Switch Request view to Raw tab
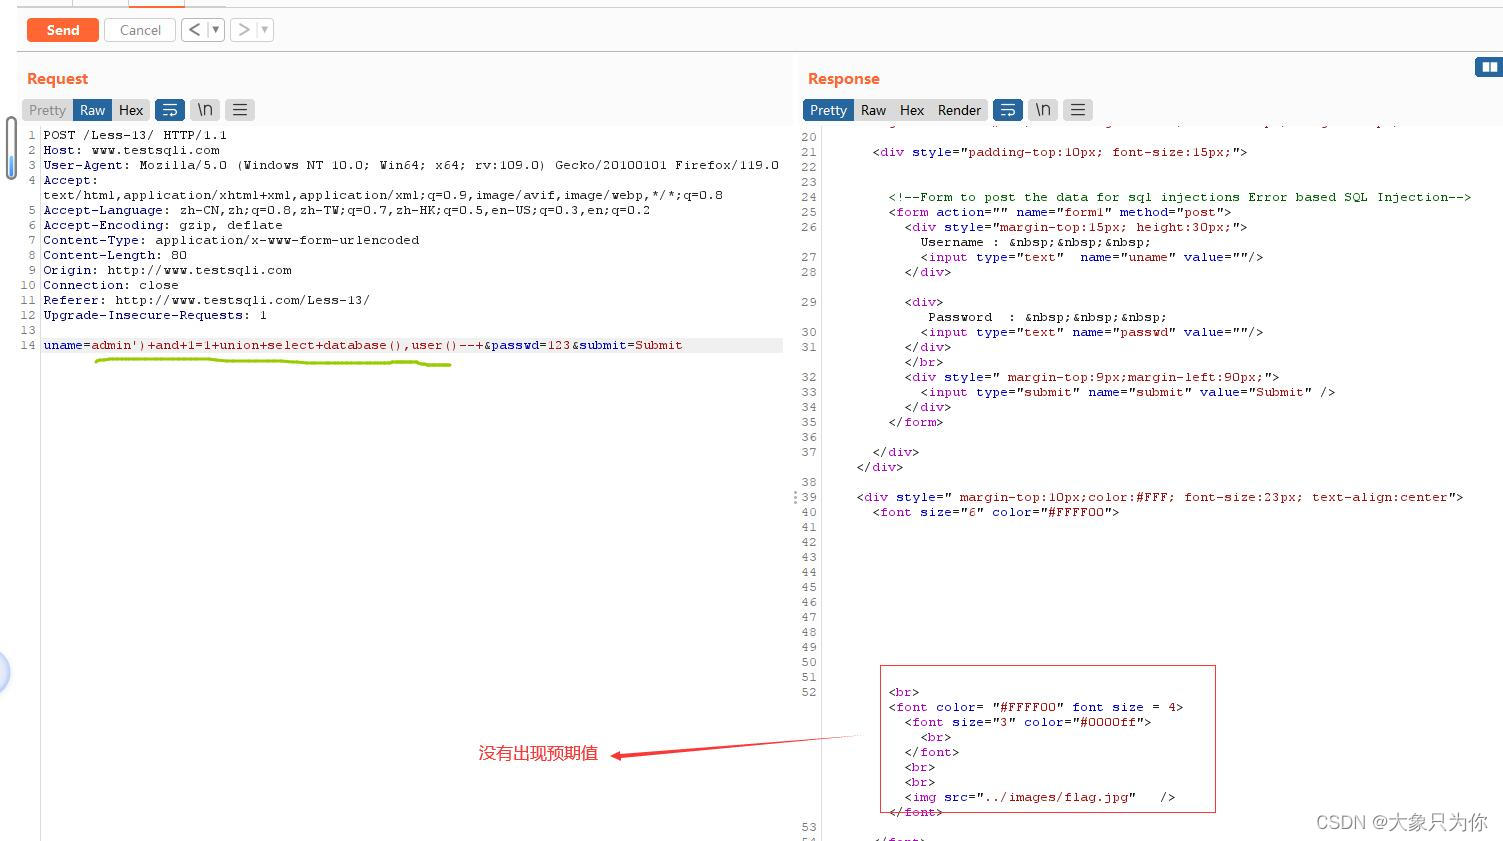1503x841 pixels. tap(92, 110)
